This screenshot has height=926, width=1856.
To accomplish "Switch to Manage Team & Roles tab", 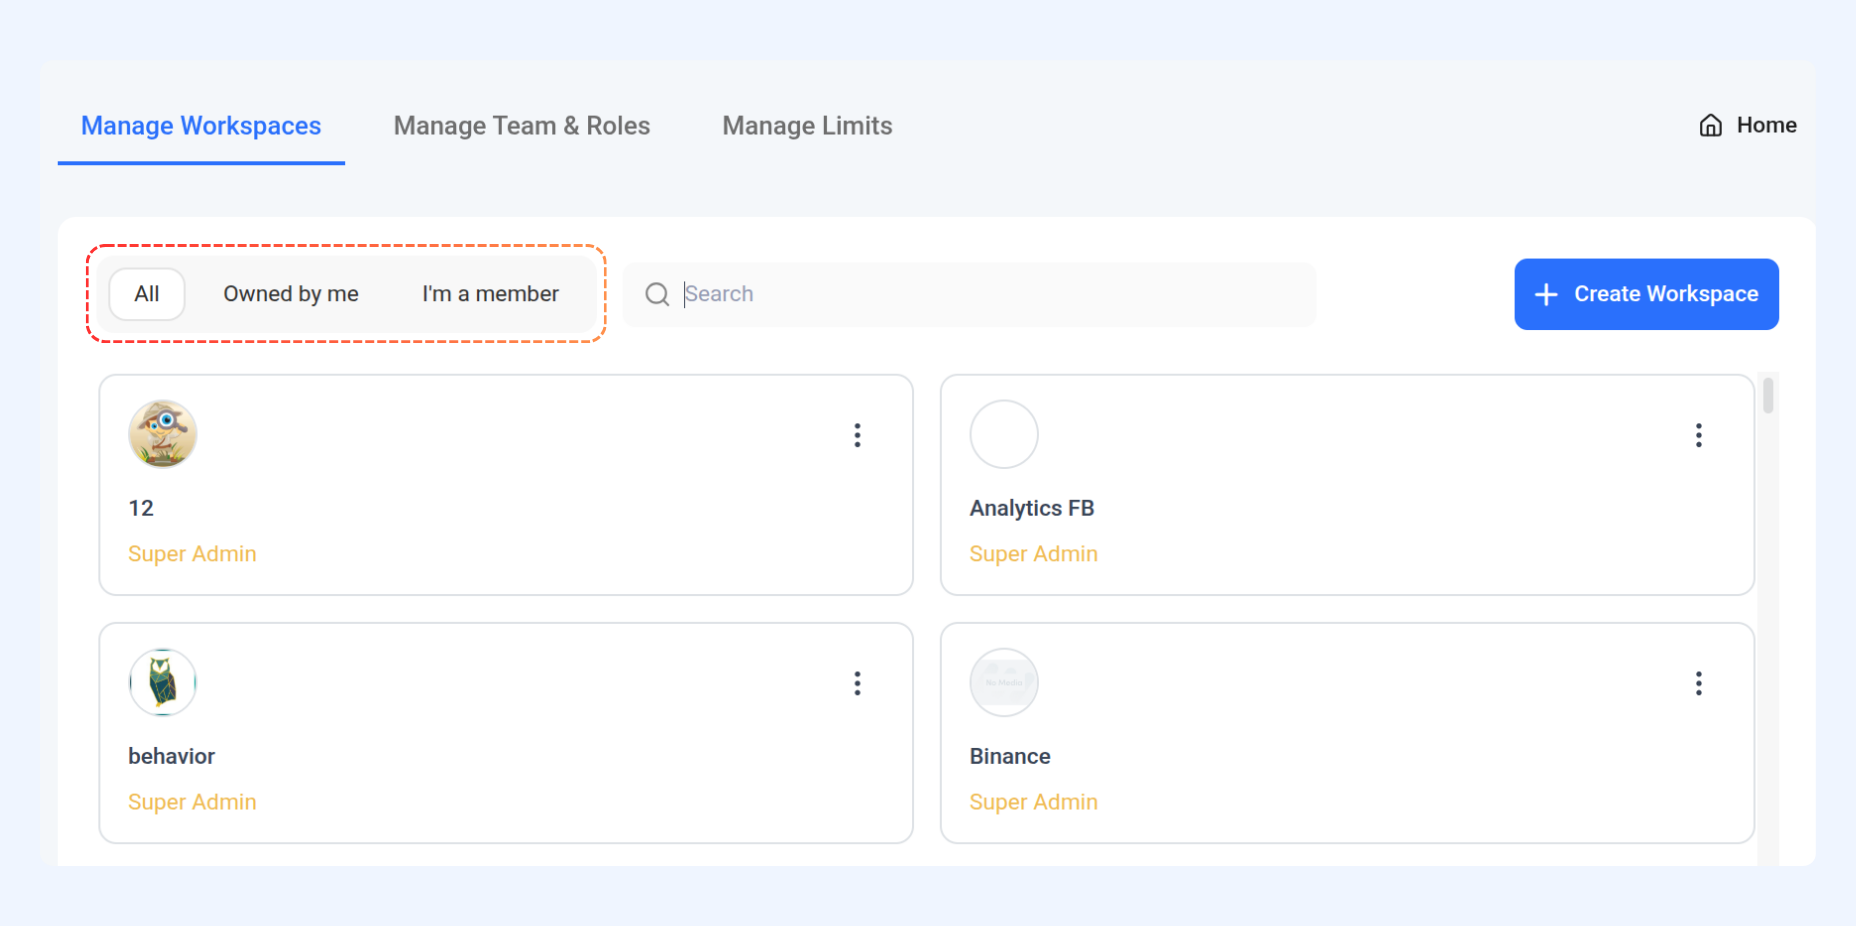I will (522, 126).
